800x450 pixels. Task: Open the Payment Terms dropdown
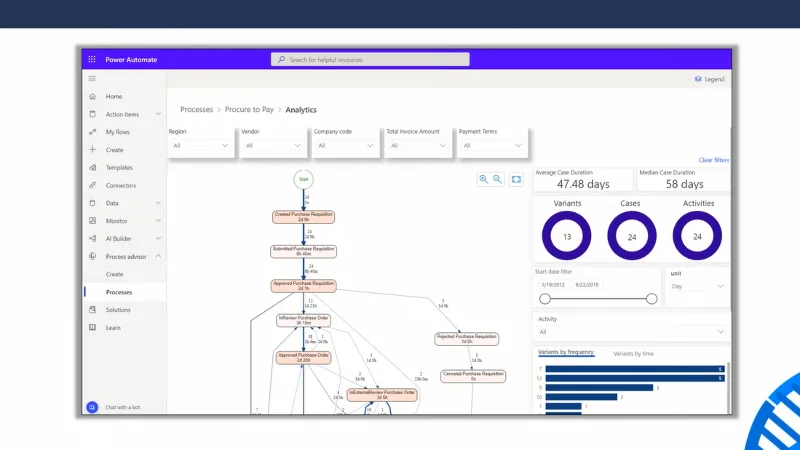(x=492, y=145)
